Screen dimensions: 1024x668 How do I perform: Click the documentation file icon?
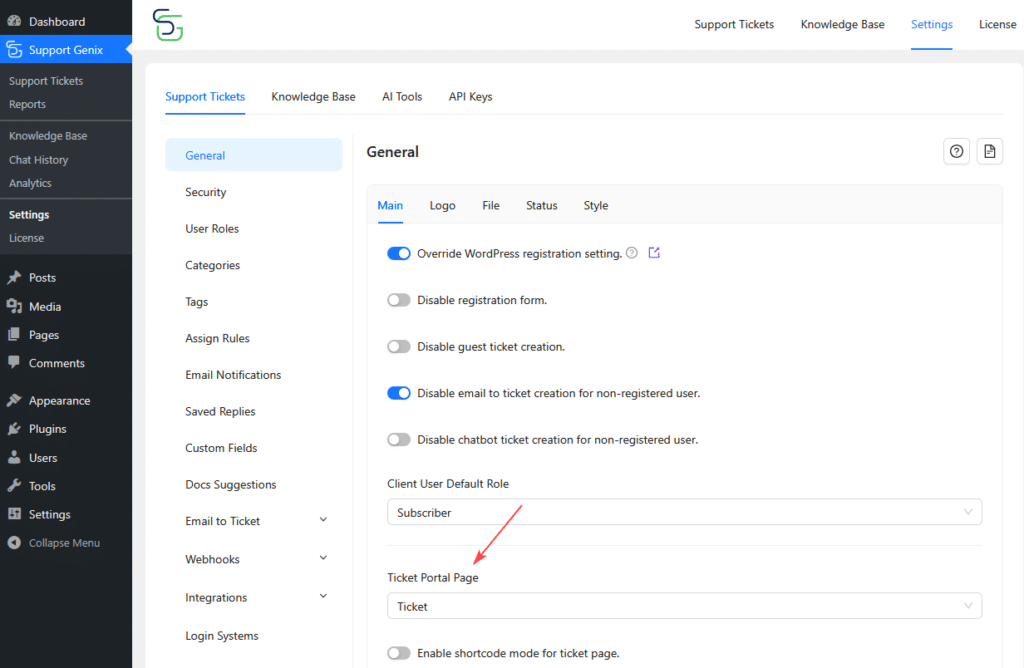pyautogui.click(x=989, y=151)
